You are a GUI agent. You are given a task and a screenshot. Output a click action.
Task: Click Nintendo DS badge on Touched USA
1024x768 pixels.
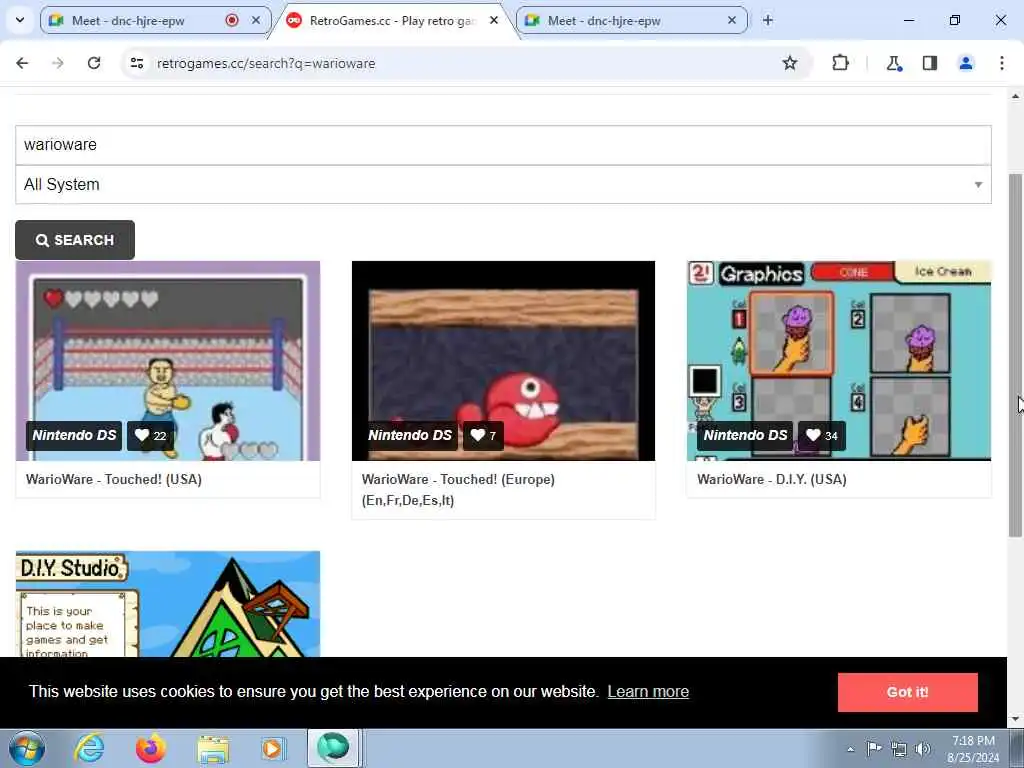(74, 436)
